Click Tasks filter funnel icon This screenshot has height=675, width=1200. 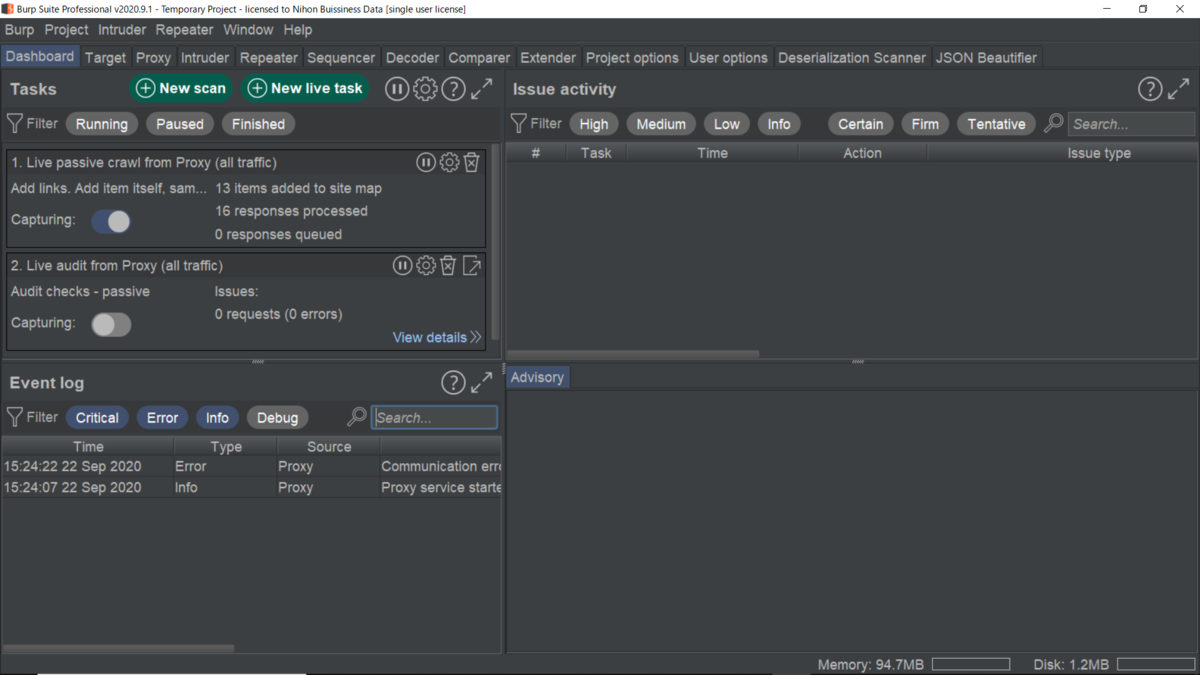15,124
